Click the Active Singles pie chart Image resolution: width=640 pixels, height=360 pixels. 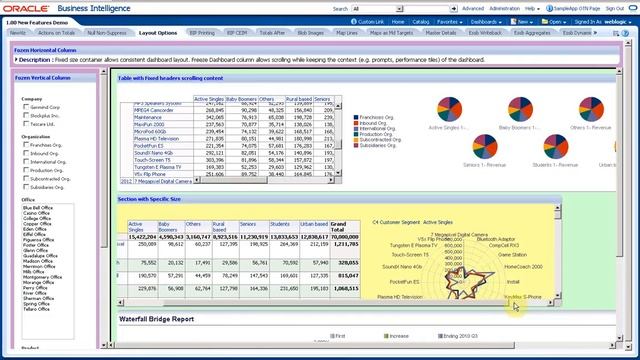coord(449,109)
